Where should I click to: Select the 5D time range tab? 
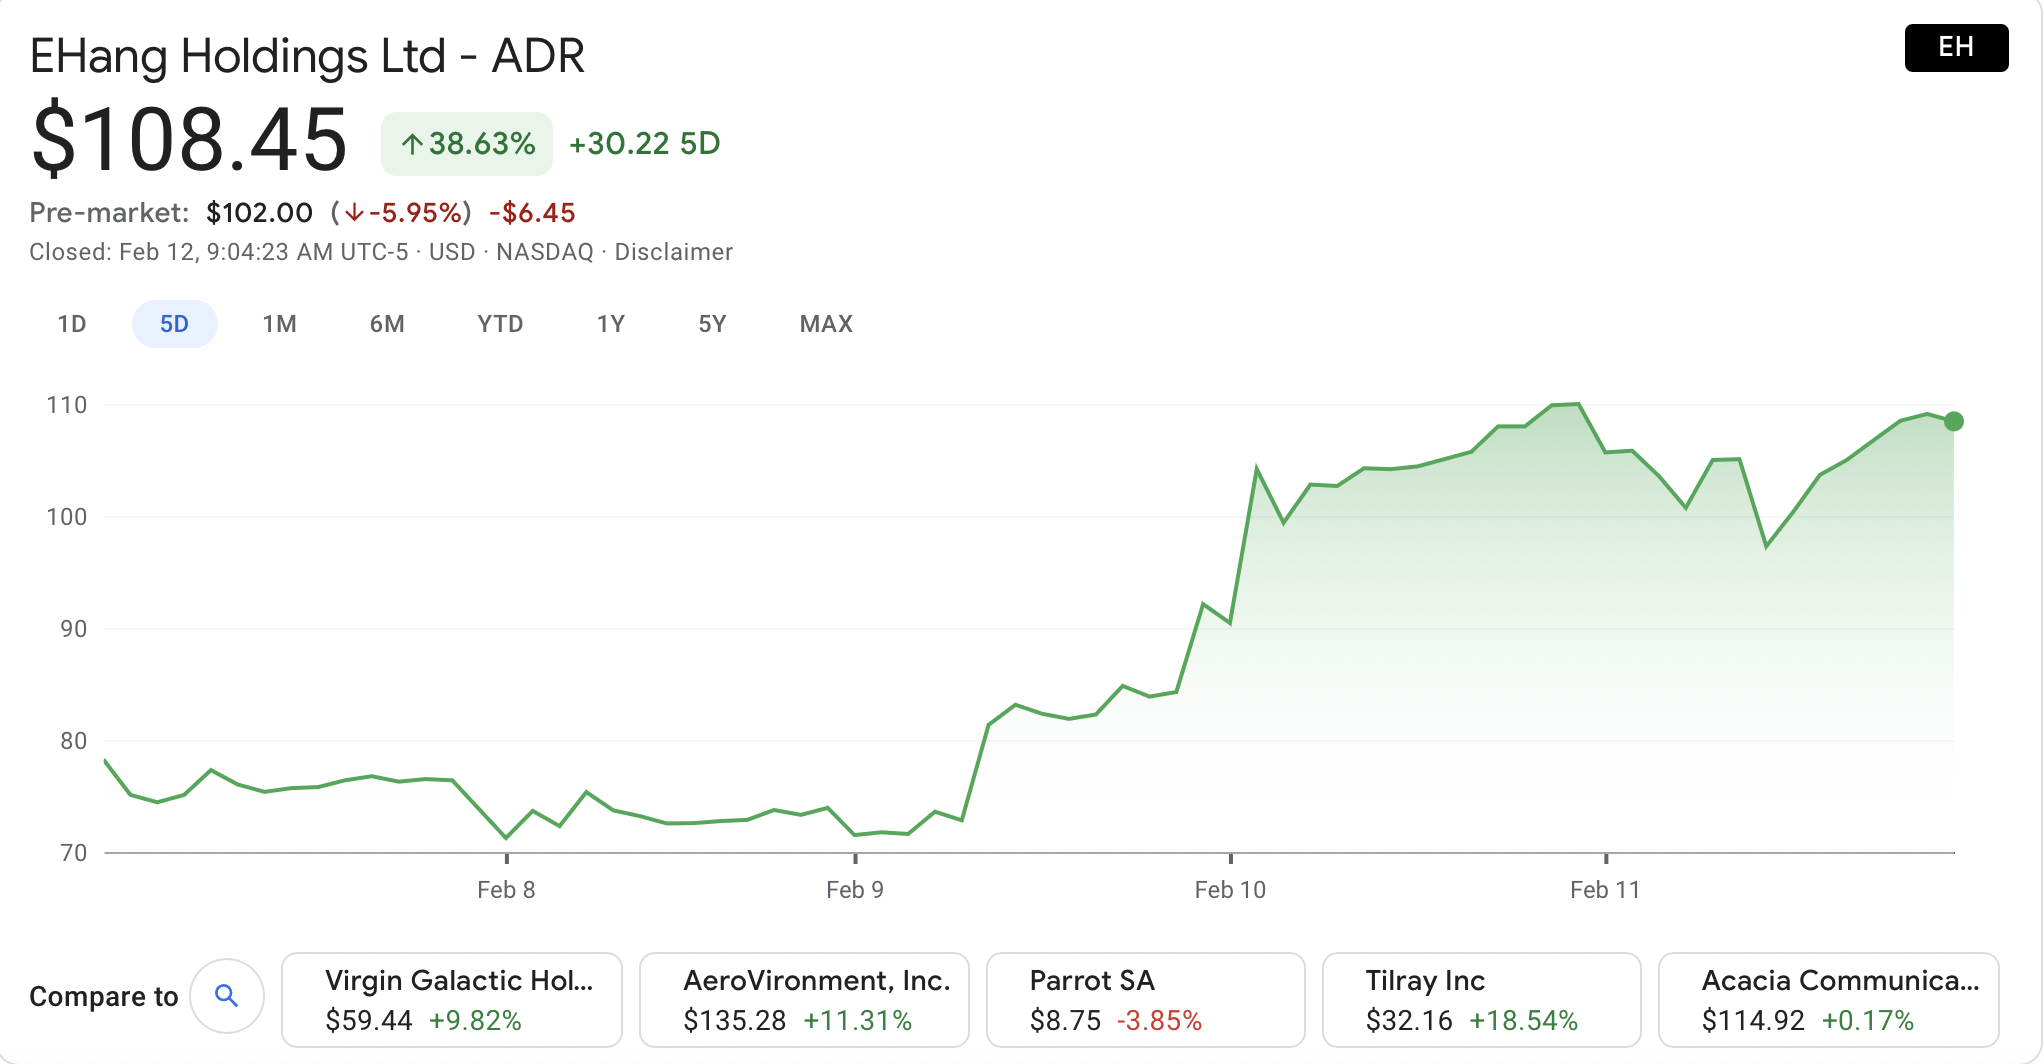[x=174, y=324]
